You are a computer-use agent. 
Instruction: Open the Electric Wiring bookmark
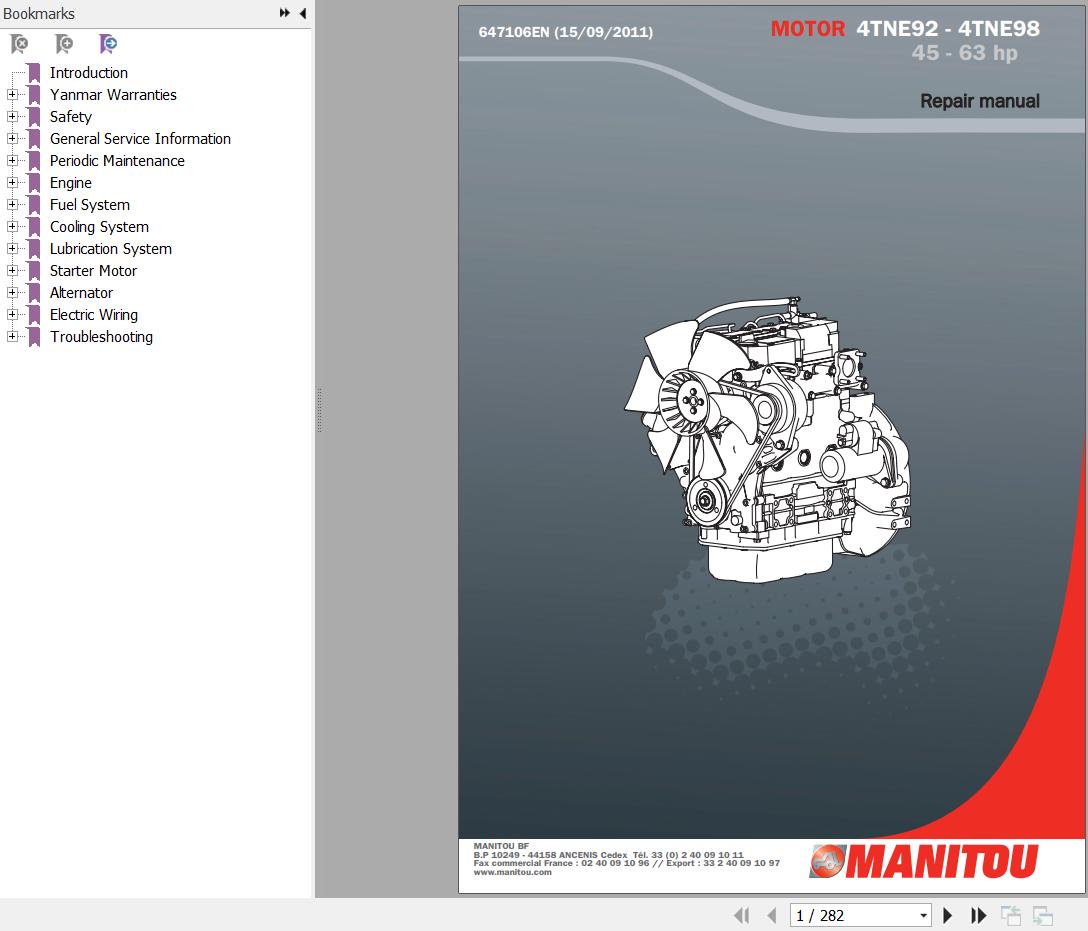(94, 315)
